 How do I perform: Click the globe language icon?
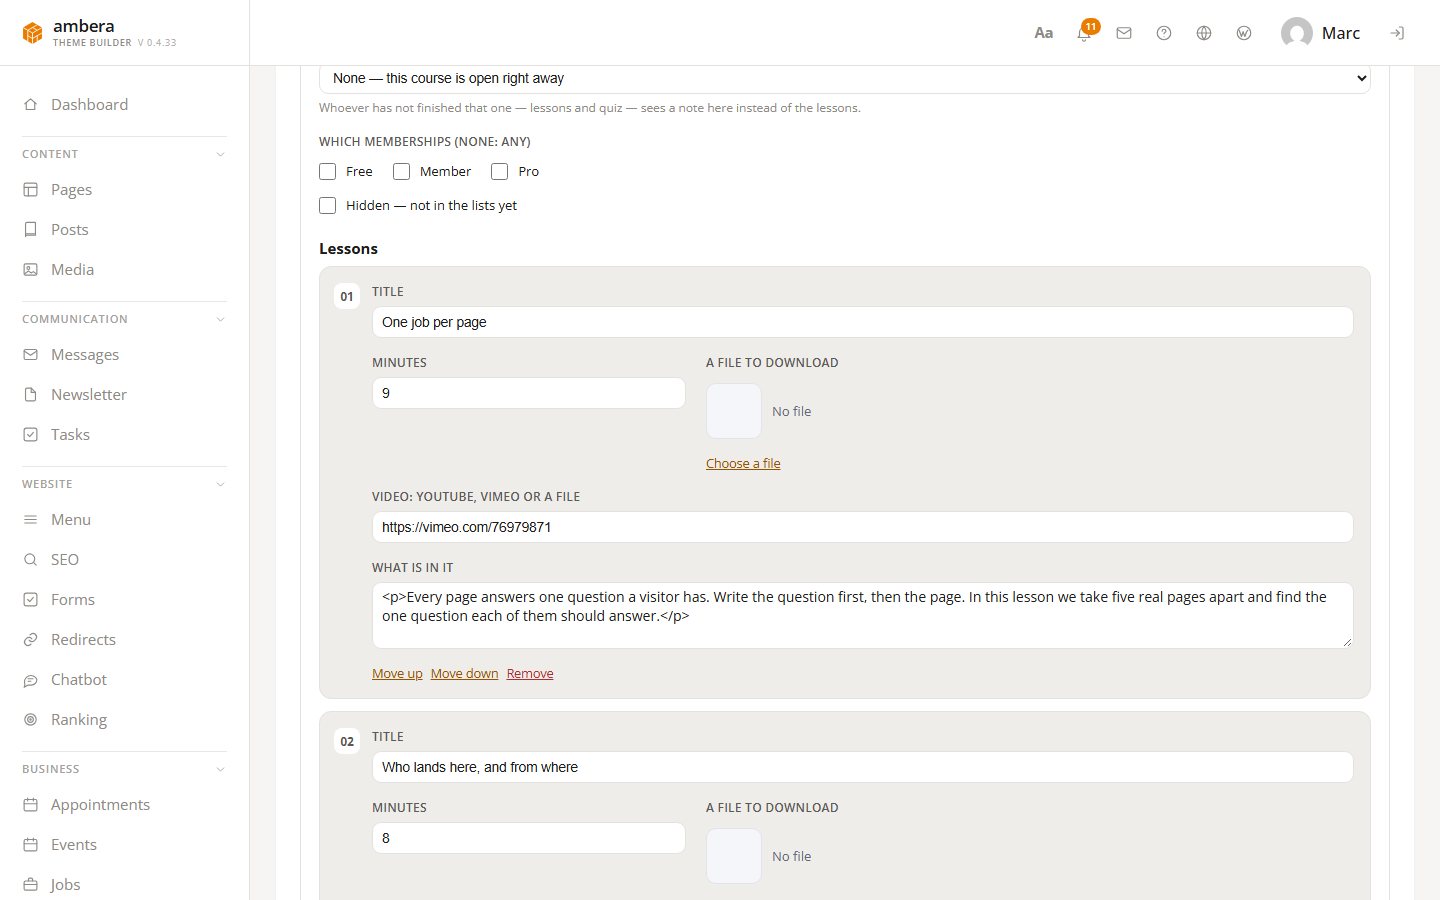click(1204, 33)
